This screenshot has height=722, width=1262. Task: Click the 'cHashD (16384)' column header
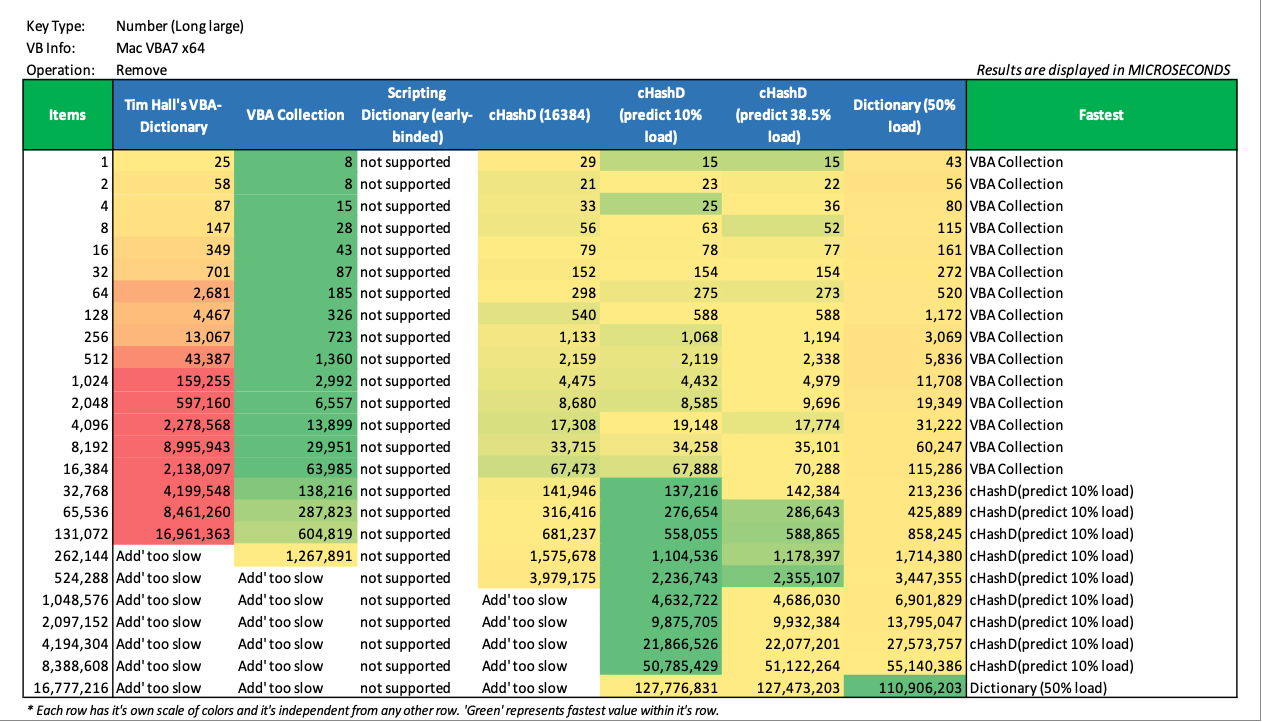pos(538,115)
